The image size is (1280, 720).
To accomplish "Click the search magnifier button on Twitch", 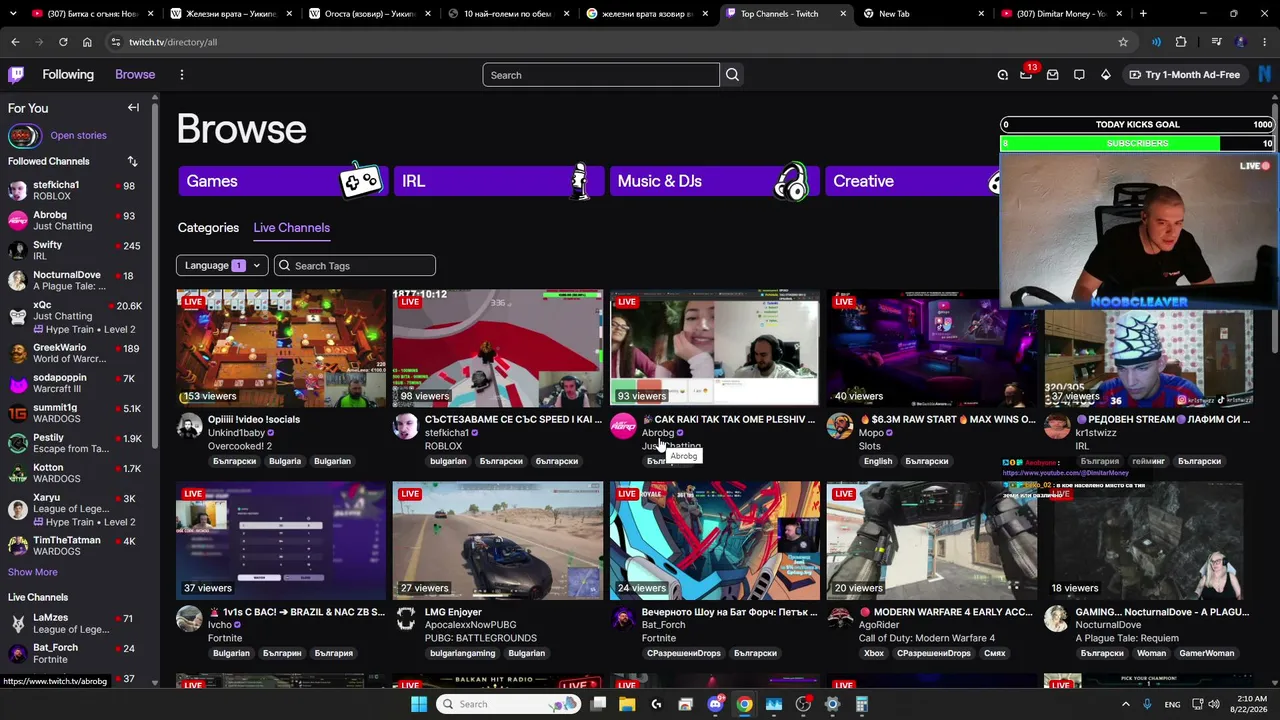I will click(x=732, y=75).
